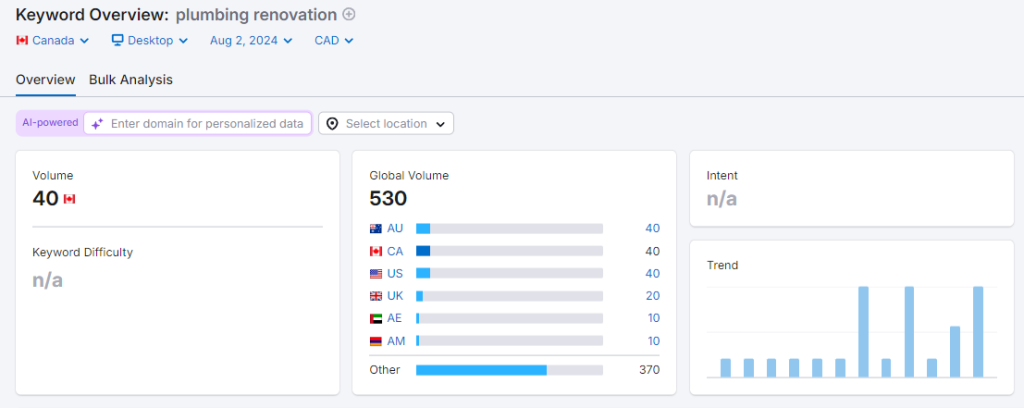Click the plus icon next to plumbing renovation

(349, 14)
